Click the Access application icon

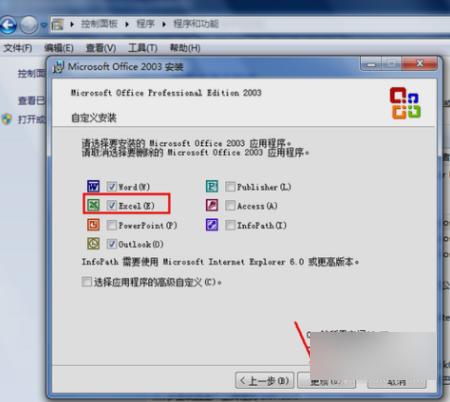pyautogui.click(x=212, y=205)
